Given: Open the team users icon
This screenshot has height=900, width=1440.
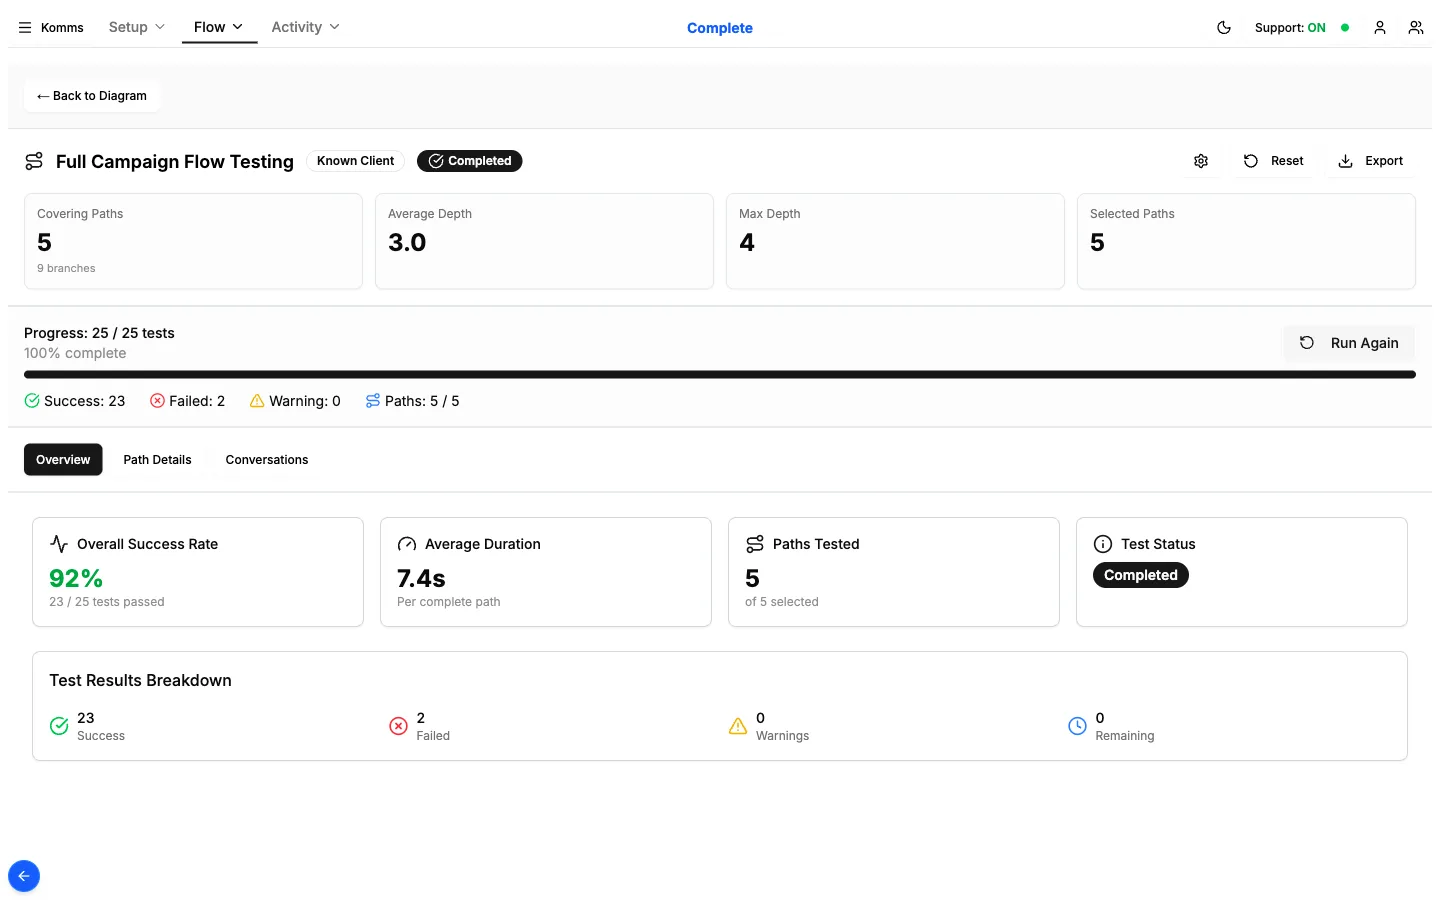Looking at the screenshot, I should click(1415, 28).
